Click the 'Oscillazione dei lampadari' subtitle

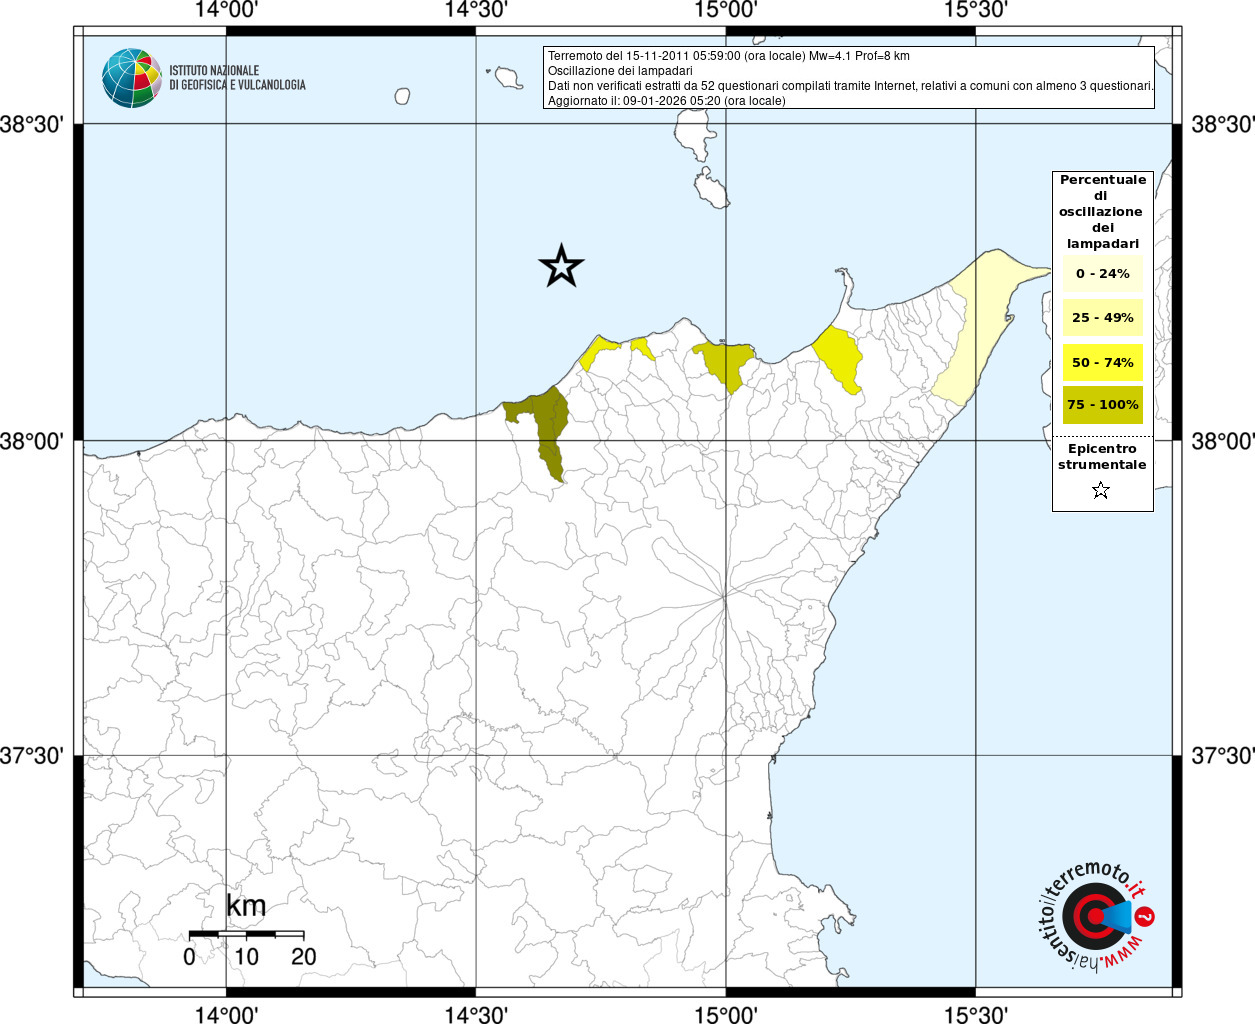[620, 71]
